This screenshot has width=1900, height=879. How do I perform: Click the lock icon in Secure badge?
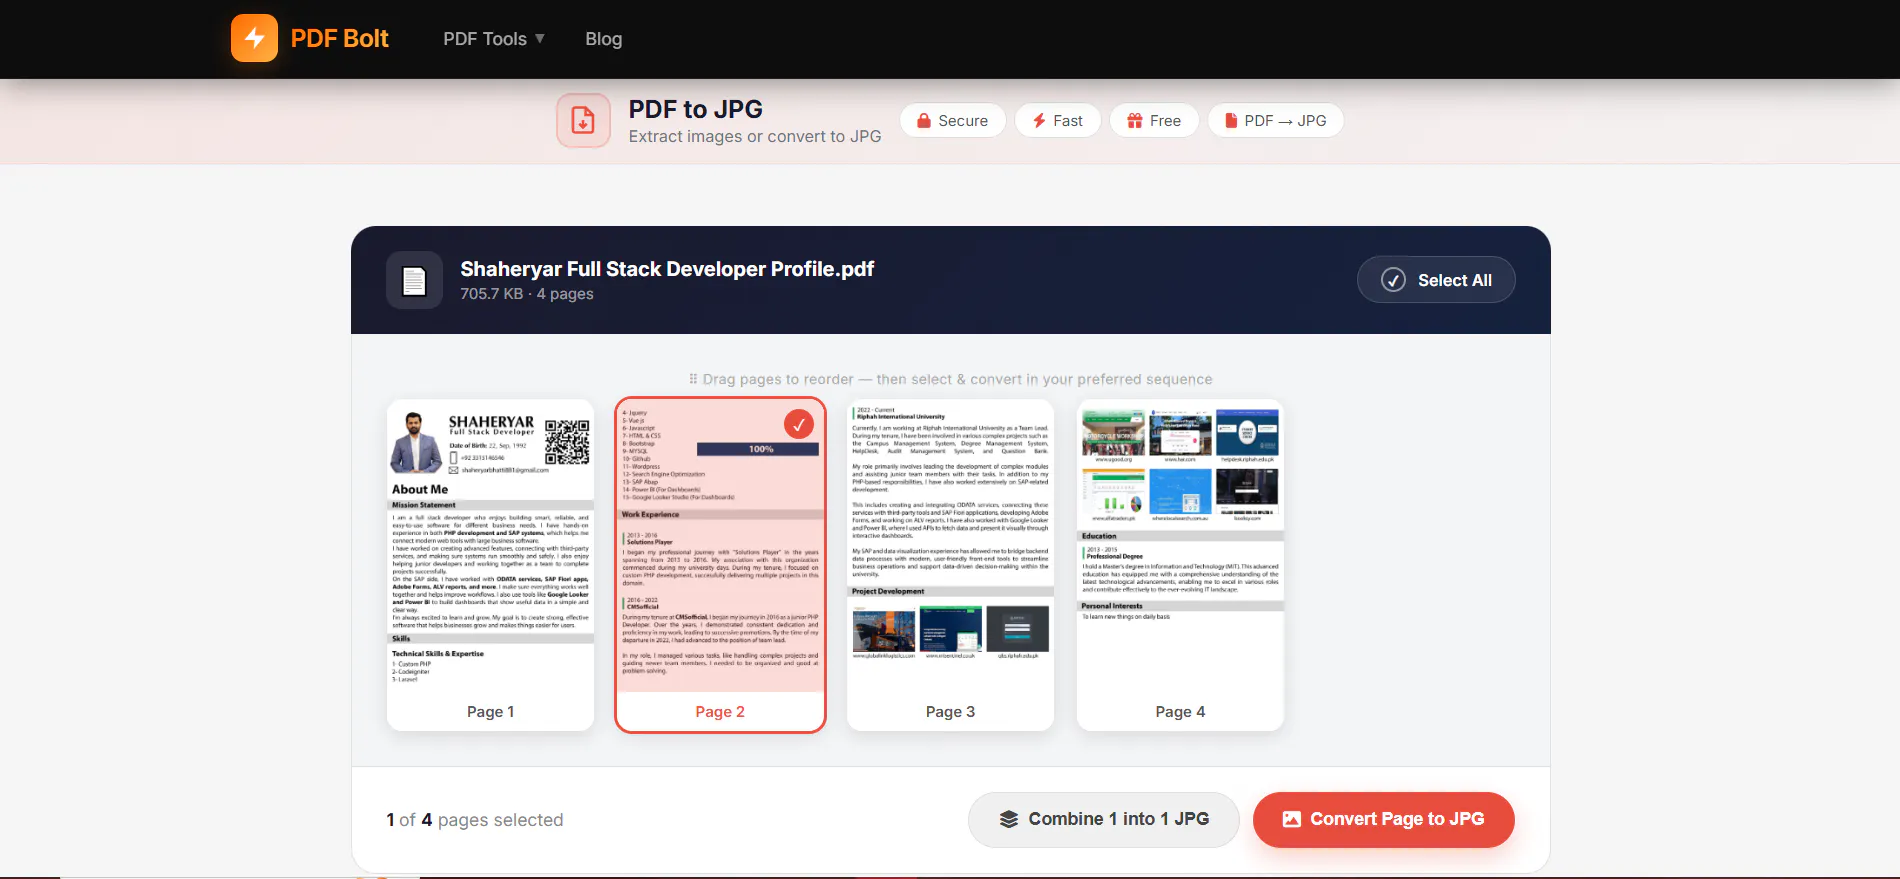[924, 121]
